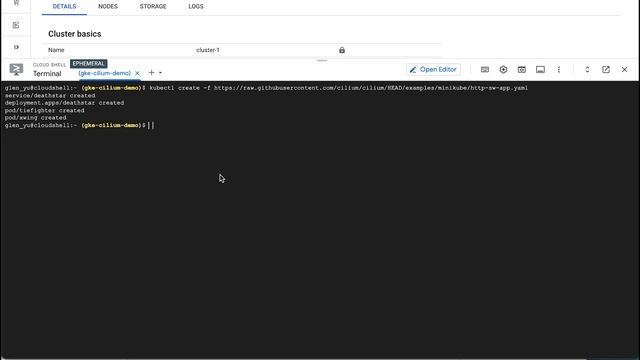Click the 'deployment.apps/deathstar created' line
The height and width of the screenshot is (360, 640).
click(64, 103)
